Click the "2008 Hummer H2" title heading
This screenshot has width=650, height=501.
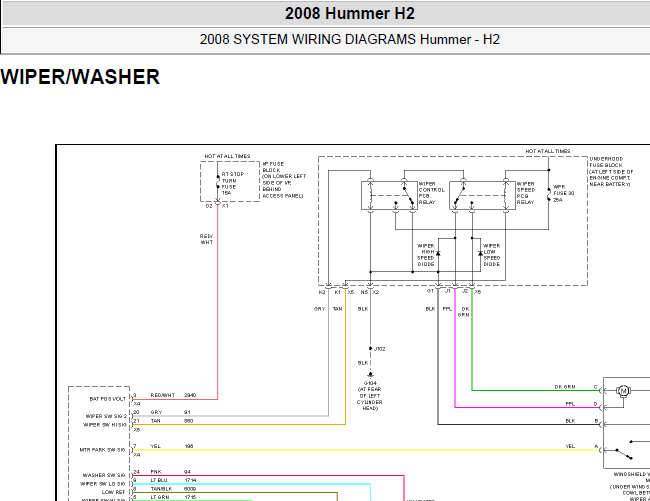tap(349, 13)
